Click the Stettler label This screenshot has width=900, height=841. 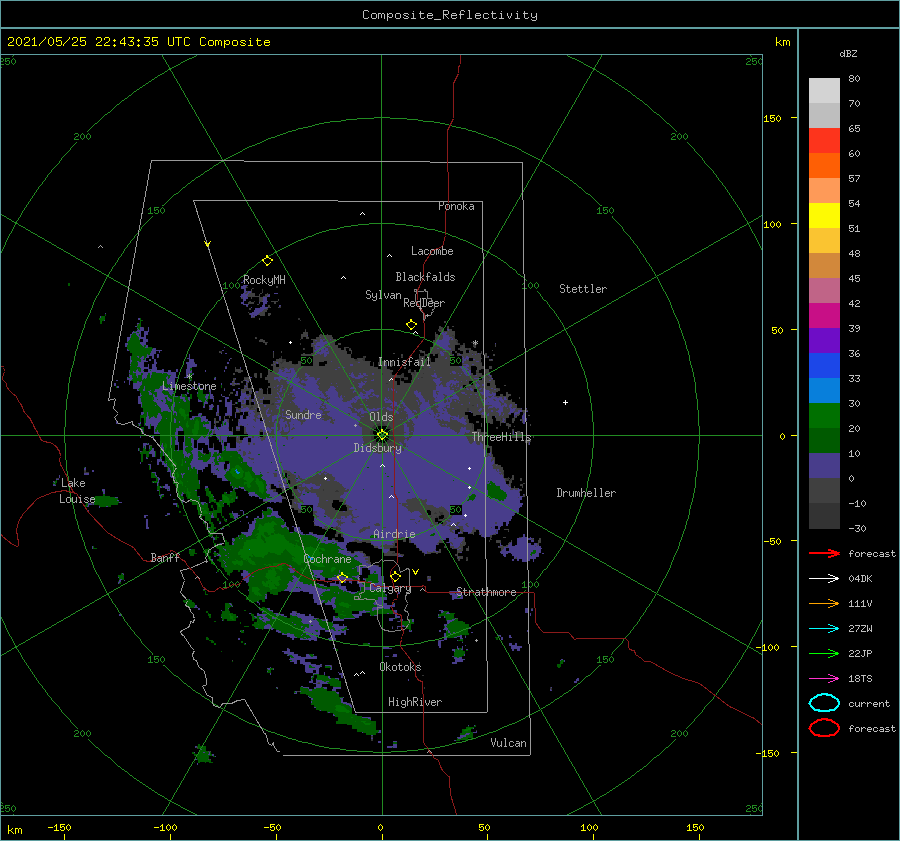[583, 289]
